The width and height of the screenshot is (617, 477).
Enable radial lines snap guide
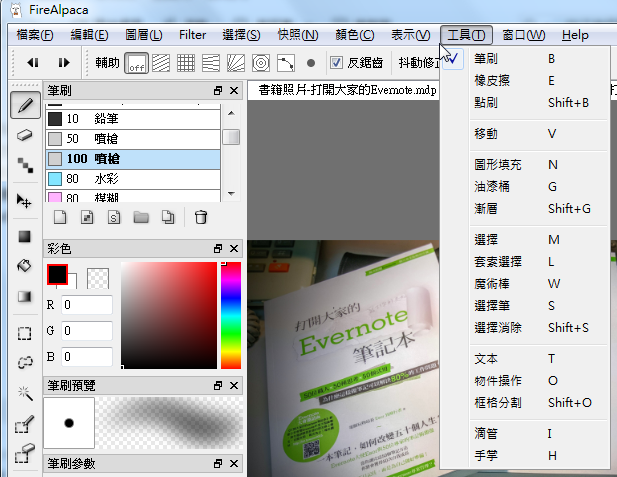pos(236,63)
